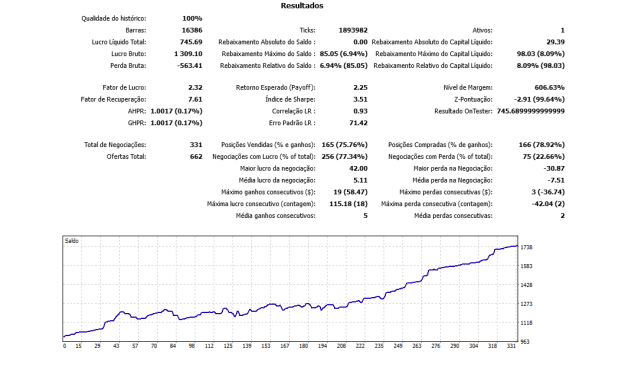Click Rebaixamento Máximo do Capital Líquido value 98.03 (8.09%)
The image size is (625, 365).
(541, 54)
